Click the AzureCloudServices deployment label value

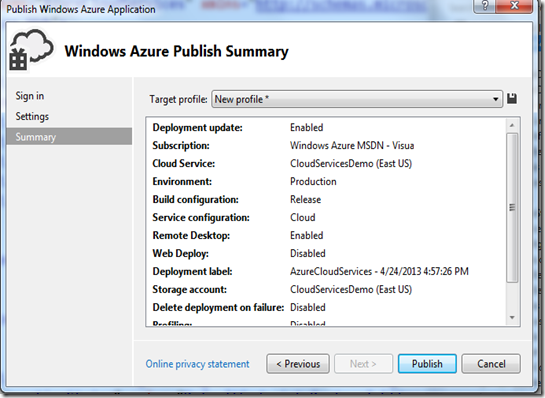point(379,271)
